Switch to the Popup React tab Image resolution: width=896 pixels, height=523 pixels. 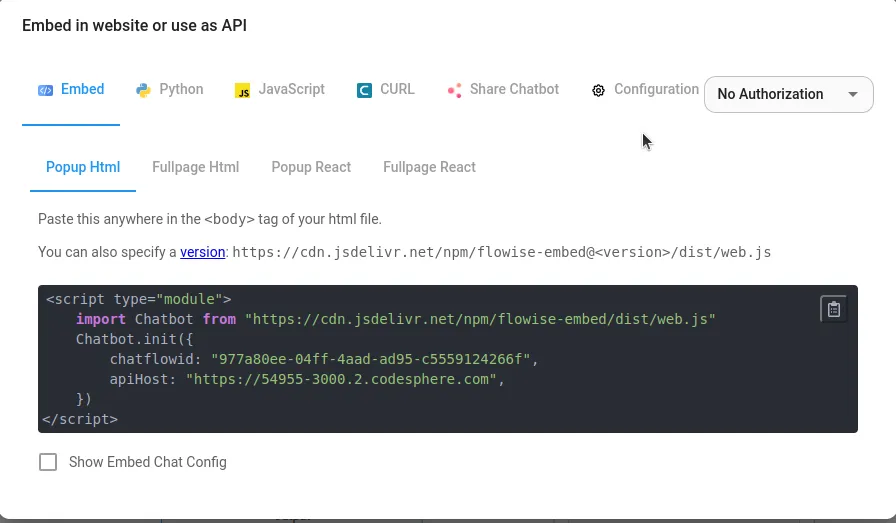[311, 167]
